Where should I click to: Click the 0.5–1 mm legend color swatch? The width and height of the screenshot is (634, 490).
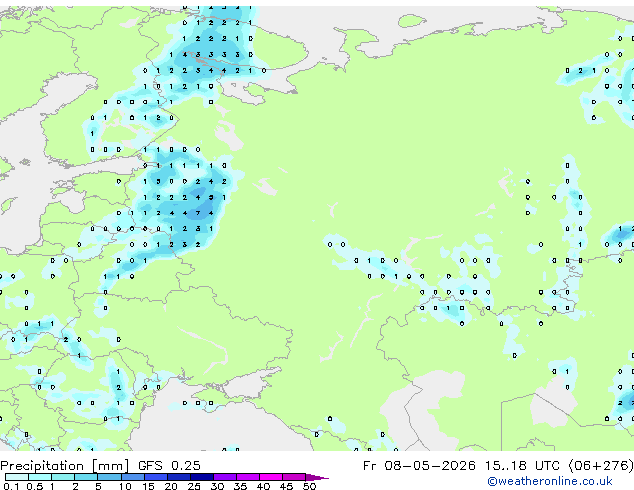[x=40, y=477]
